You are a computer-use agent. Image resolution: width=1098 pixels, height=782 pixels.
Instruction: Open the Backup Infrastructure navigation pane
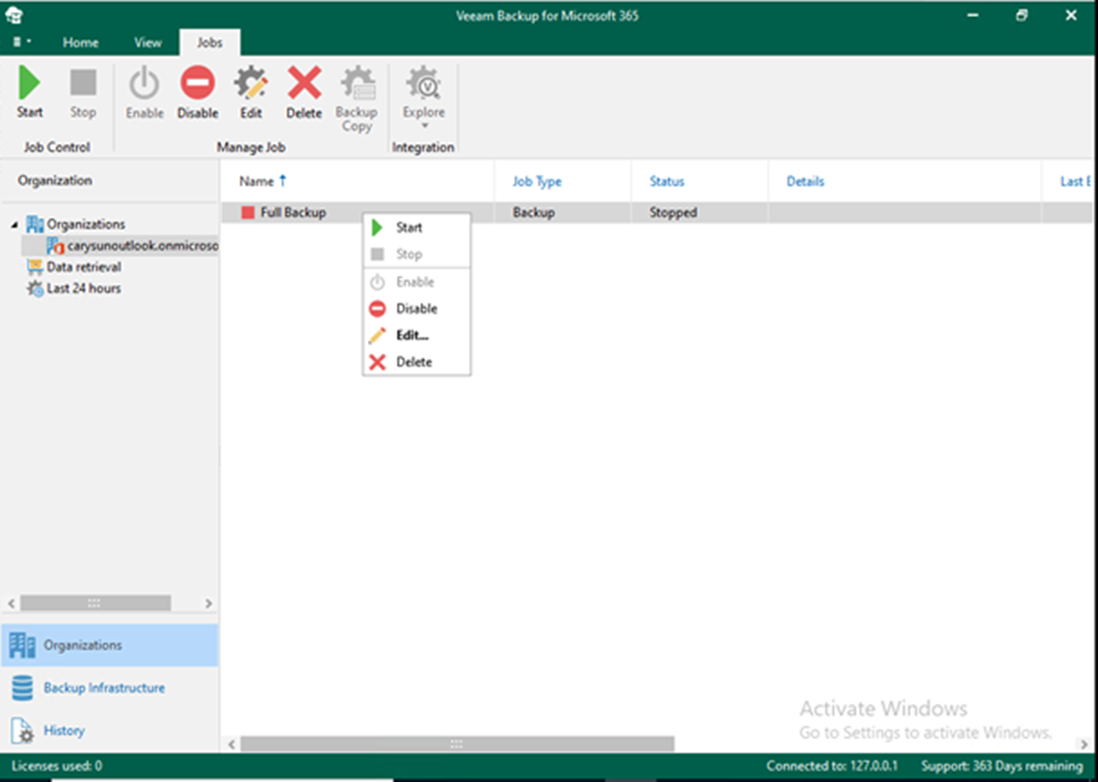tap(110, 687)
